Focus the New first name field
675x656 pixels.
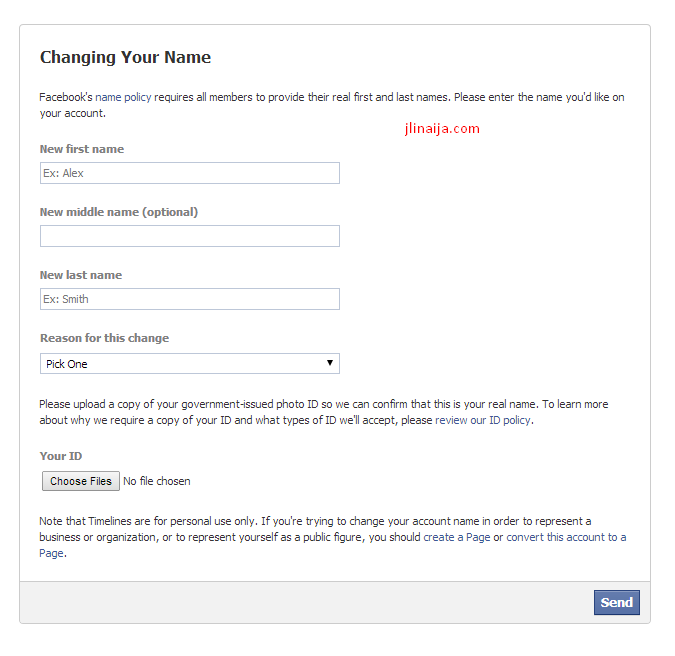click(190, 173)
